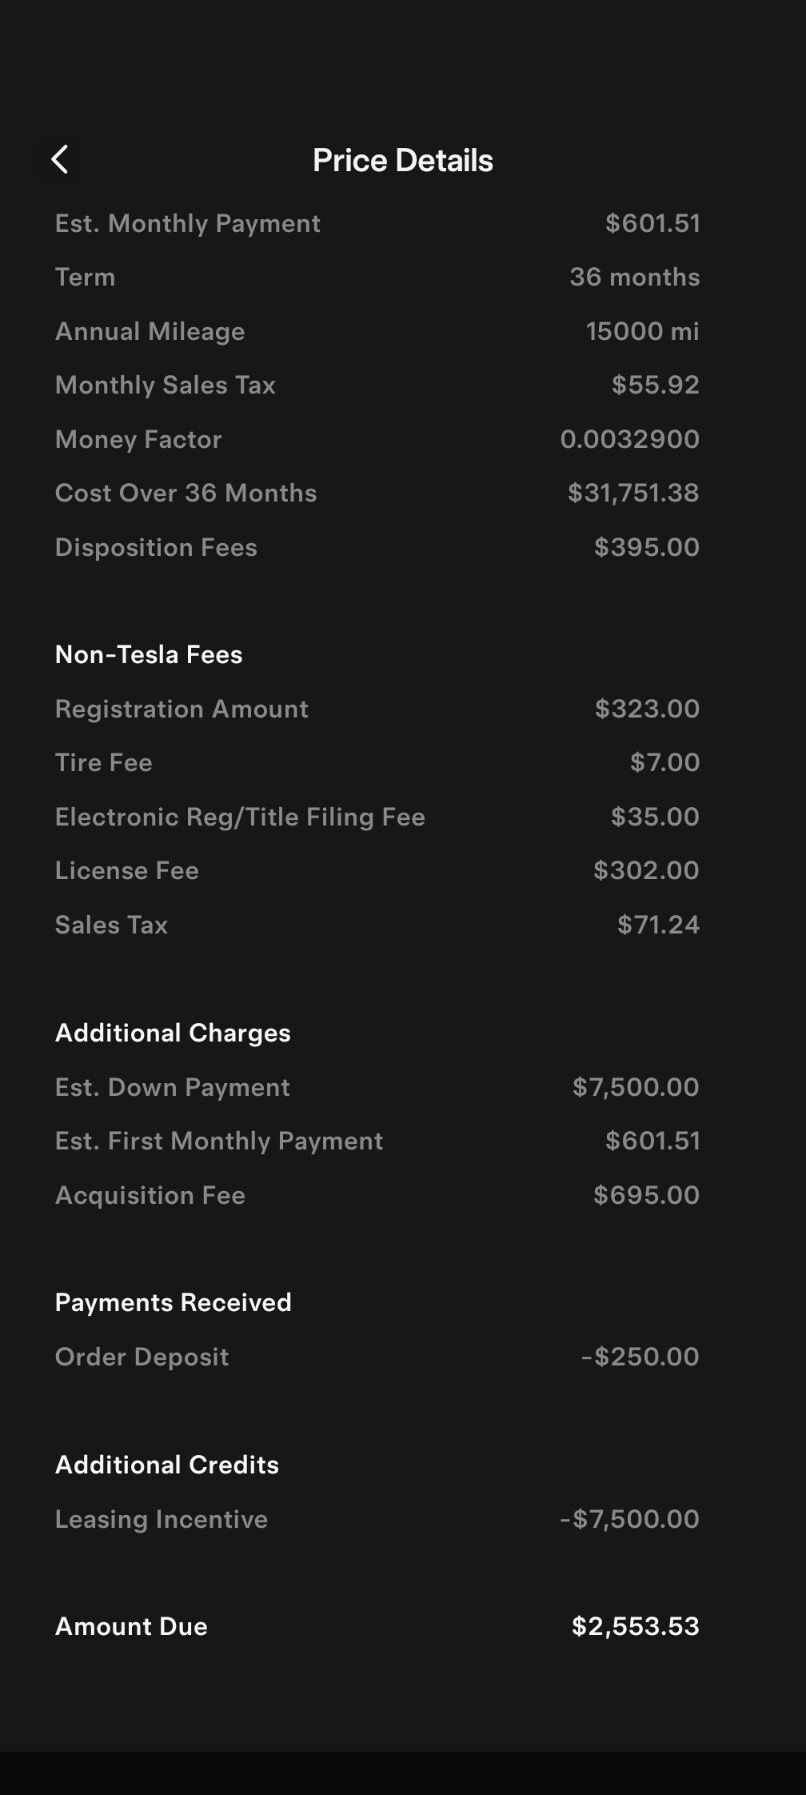806x1795 pixels.
Task: Tap the Monthly Sales Tax amount $55.92
Action: point(655,385)
